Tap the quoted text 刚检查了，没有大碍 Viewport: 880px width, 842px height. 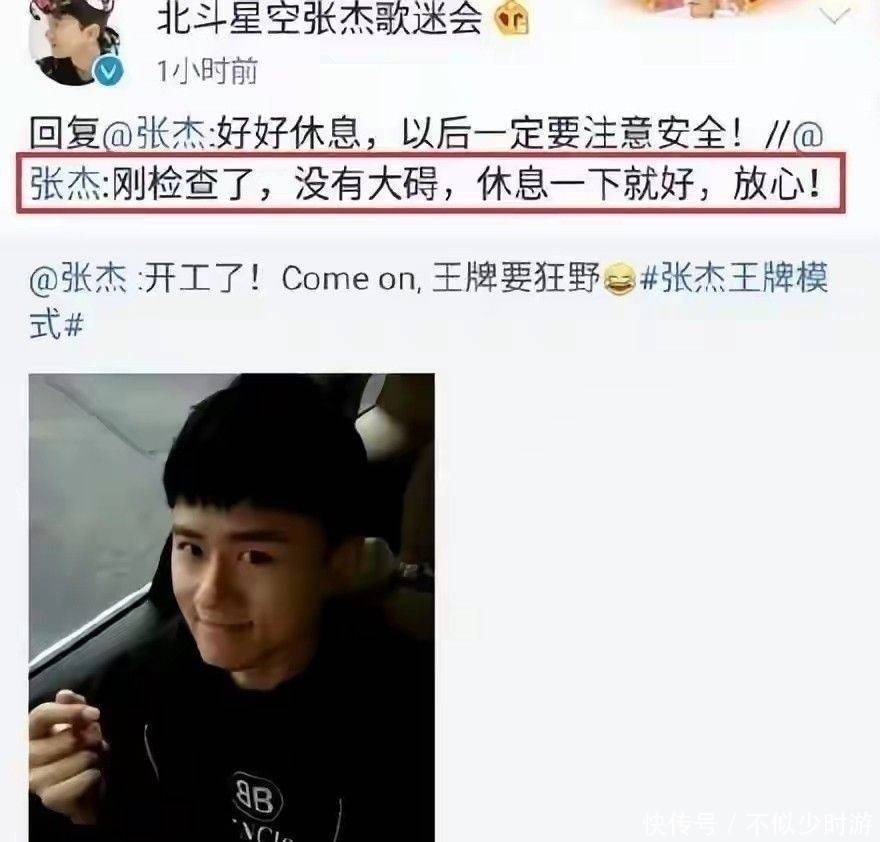(x=274, y=185)
